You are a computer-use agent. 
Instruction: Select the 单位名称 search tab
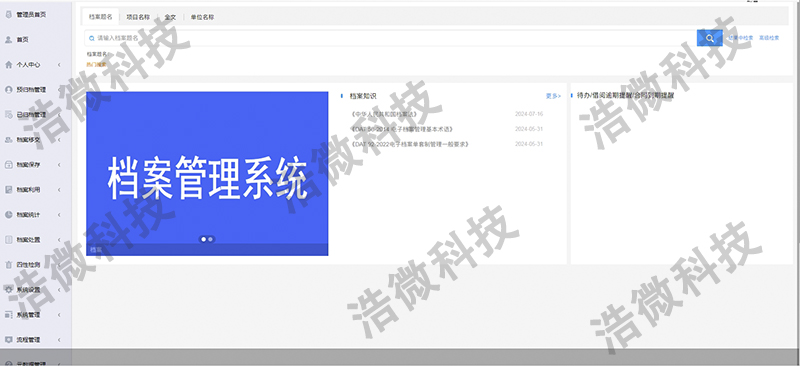[202, 17]
